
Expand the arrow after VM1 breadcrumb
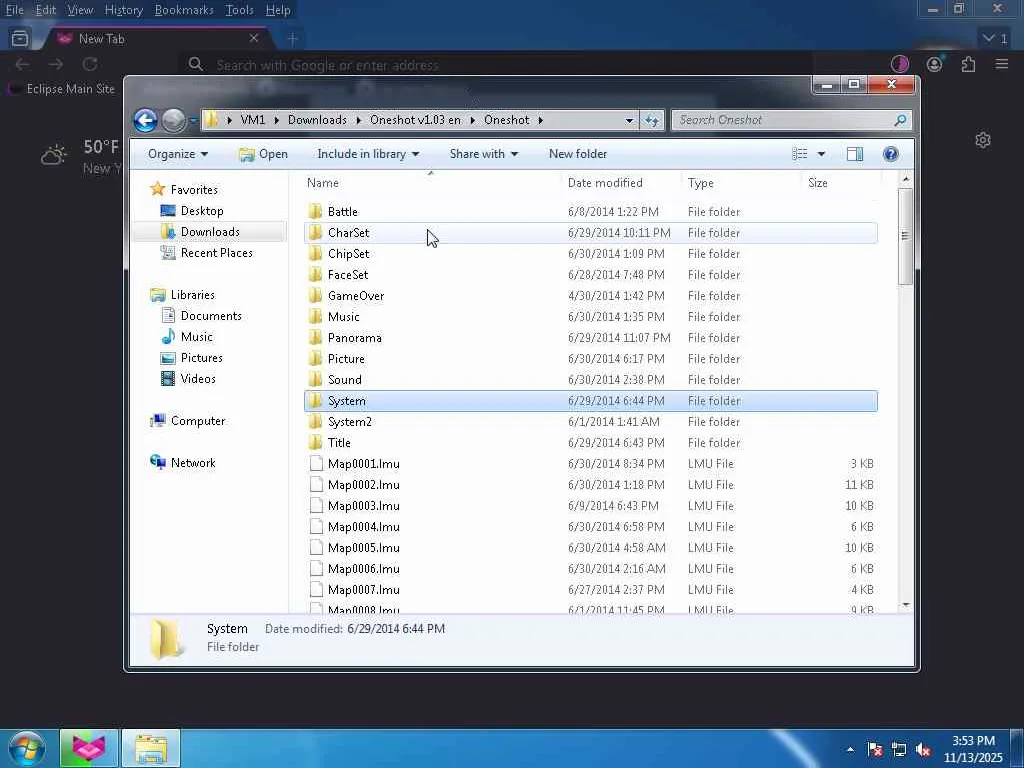277,120
